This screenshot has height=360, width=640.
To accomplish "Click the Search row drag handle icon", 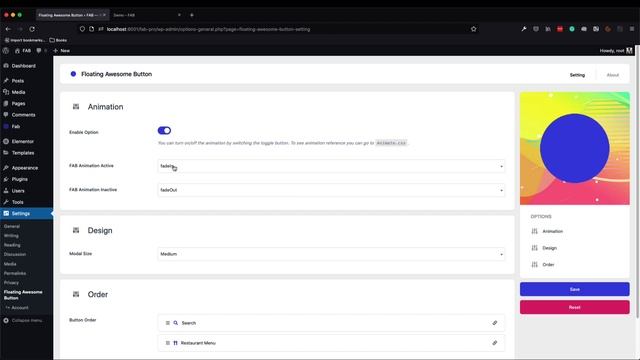I will pos(167,323).
